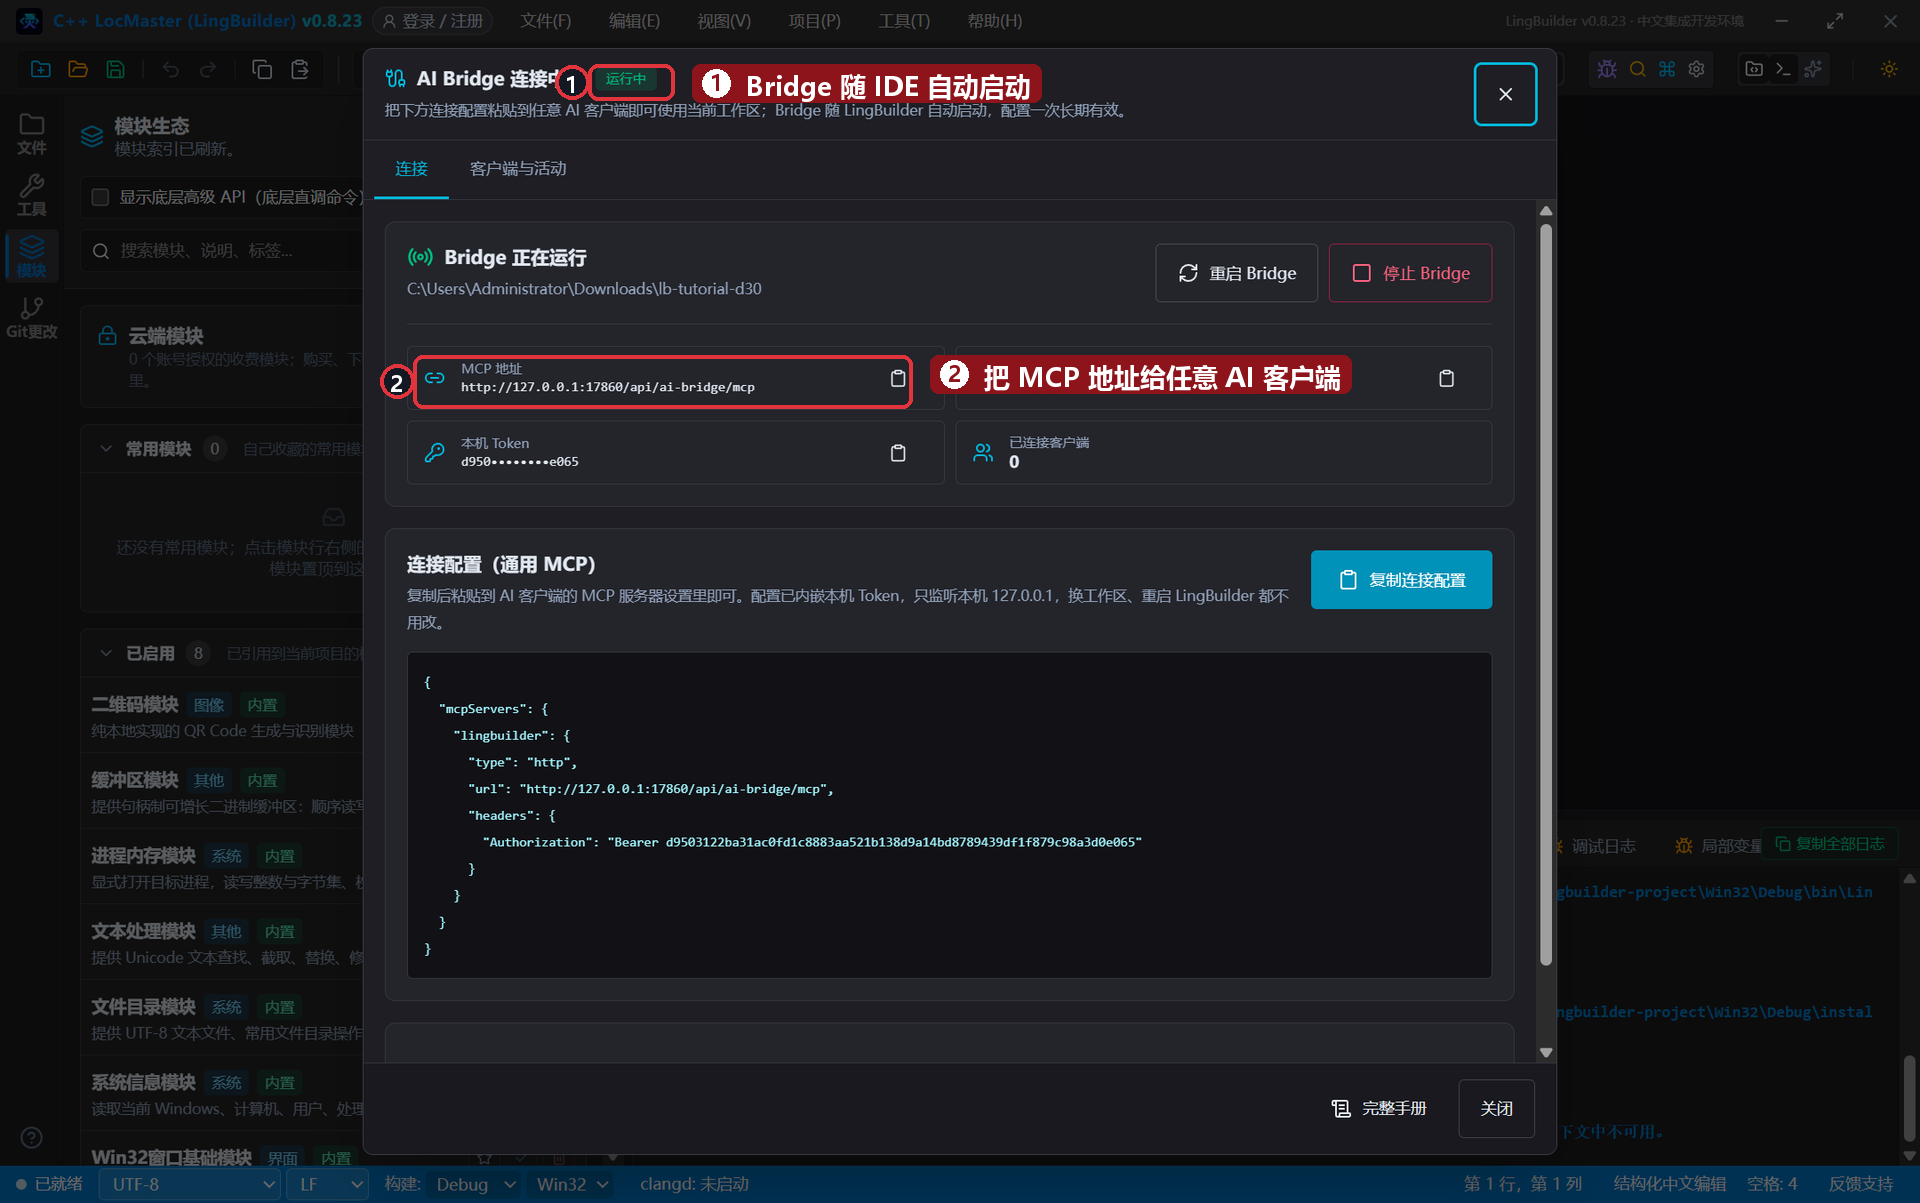1920x1203 pixels.
Task: Click the AI sparkle toolbar icon
Action: point(1813,69)
